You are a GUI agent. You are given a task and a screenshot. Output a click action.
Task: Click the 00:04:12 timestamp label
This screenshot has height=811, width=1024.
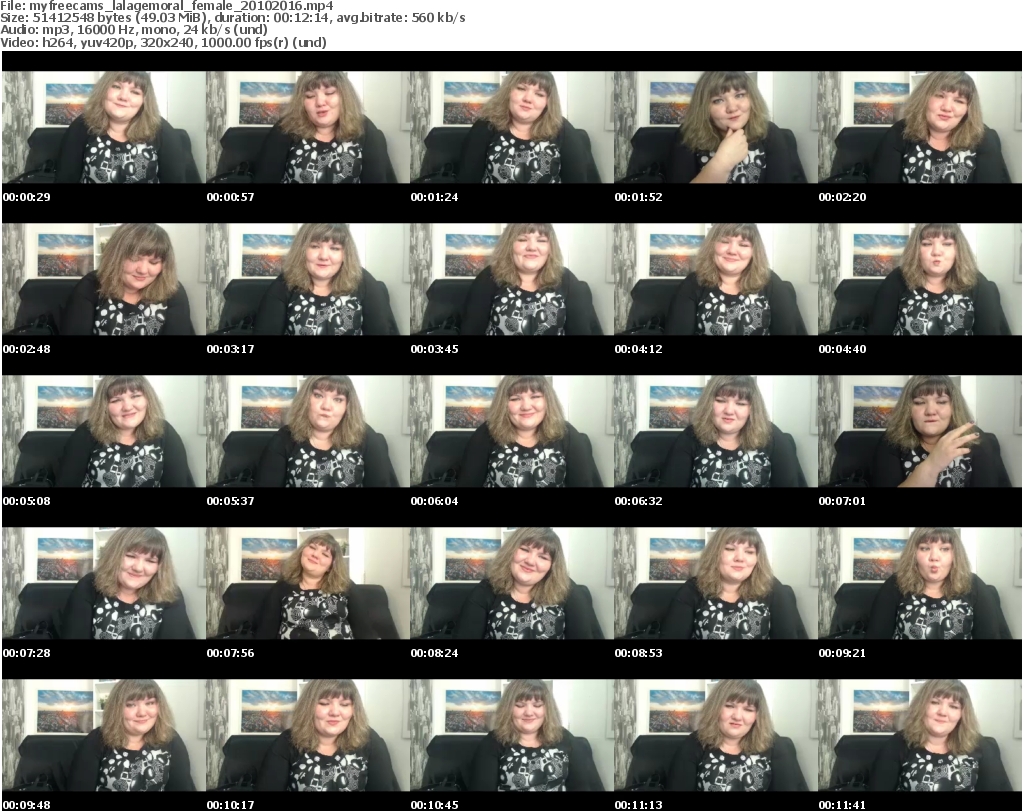[x=638, y=349]
